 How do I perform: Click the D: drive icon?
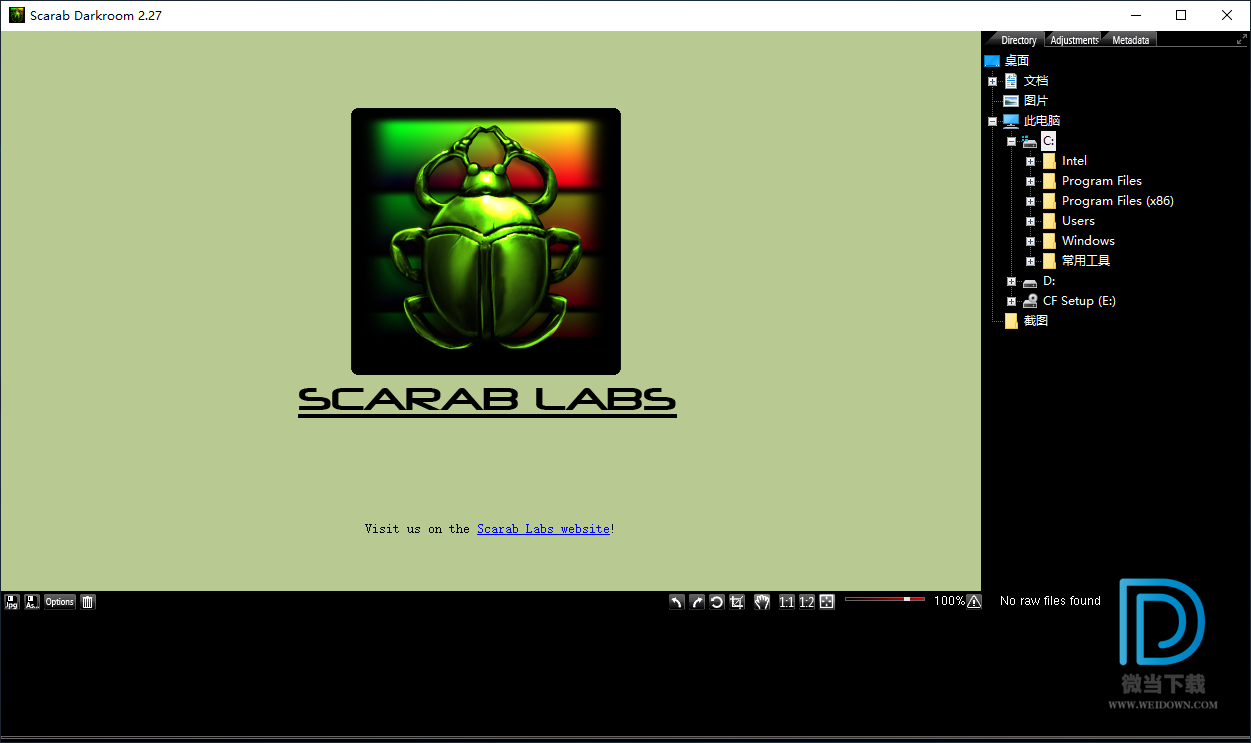click(x=1030, y=282)
